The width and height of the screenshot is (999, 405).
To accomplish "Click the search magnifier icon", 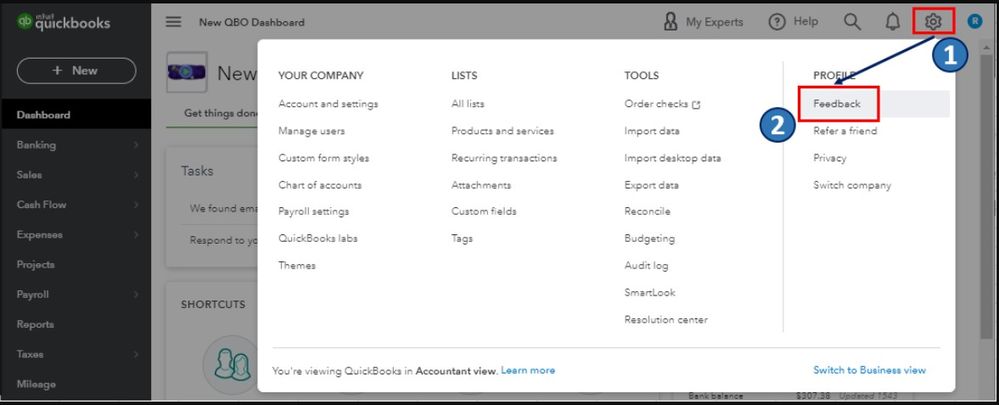I will point(852,22).
